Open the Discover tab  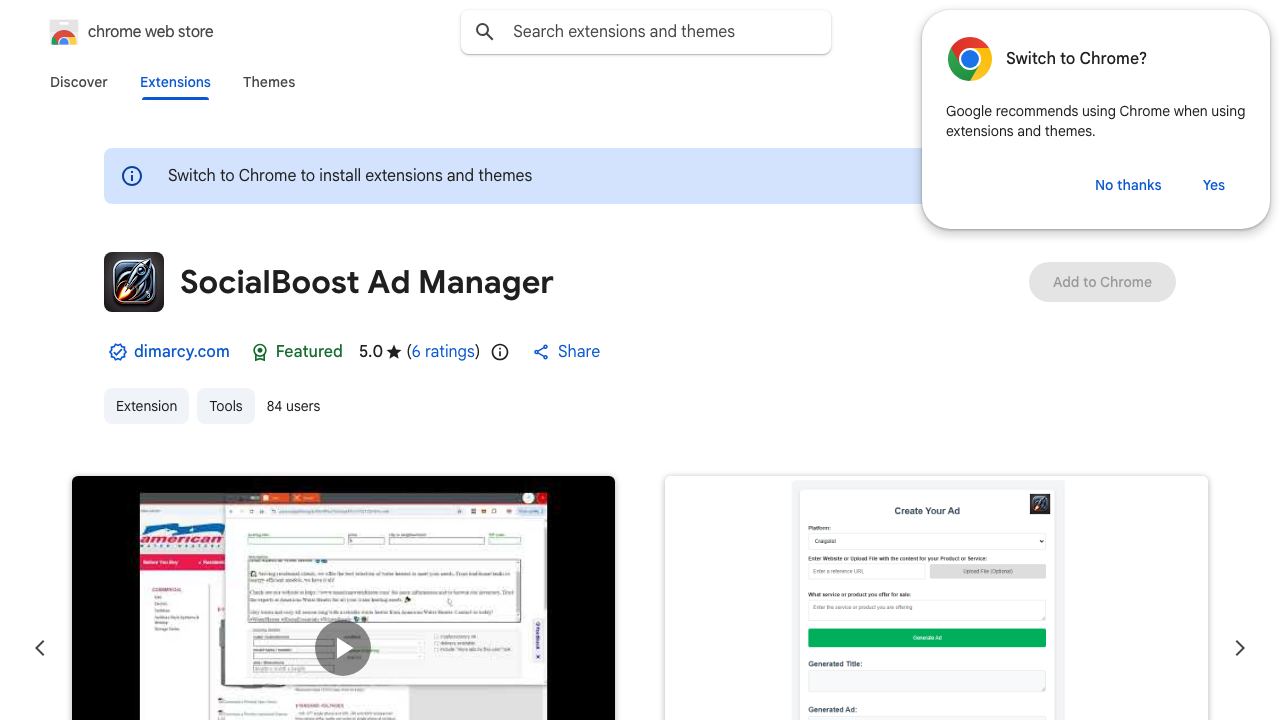[x=79, y=82]
